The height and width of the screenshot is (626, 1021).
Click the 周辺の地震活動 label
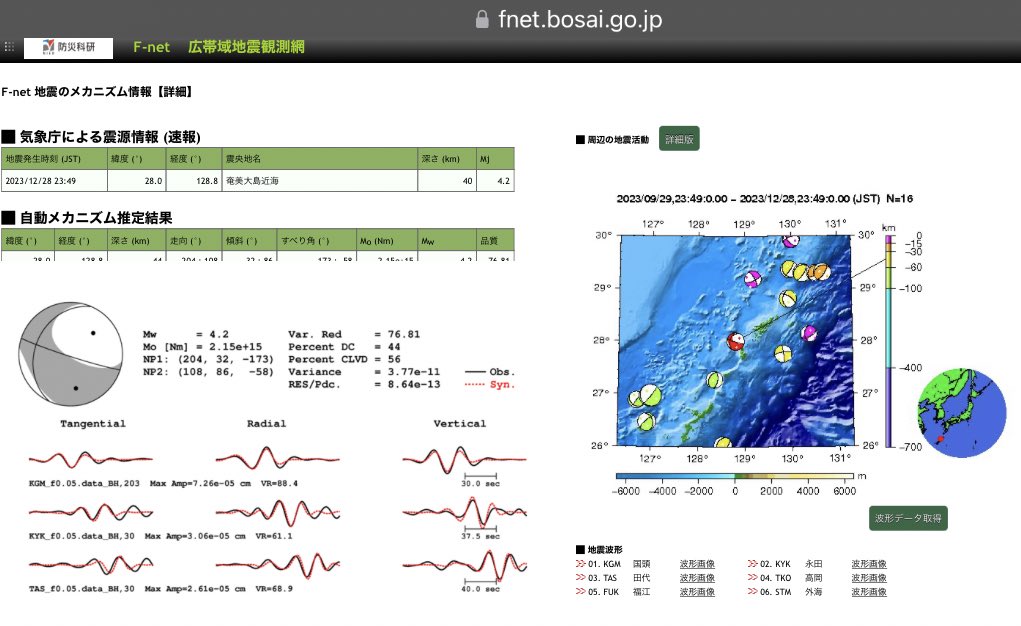613,139
